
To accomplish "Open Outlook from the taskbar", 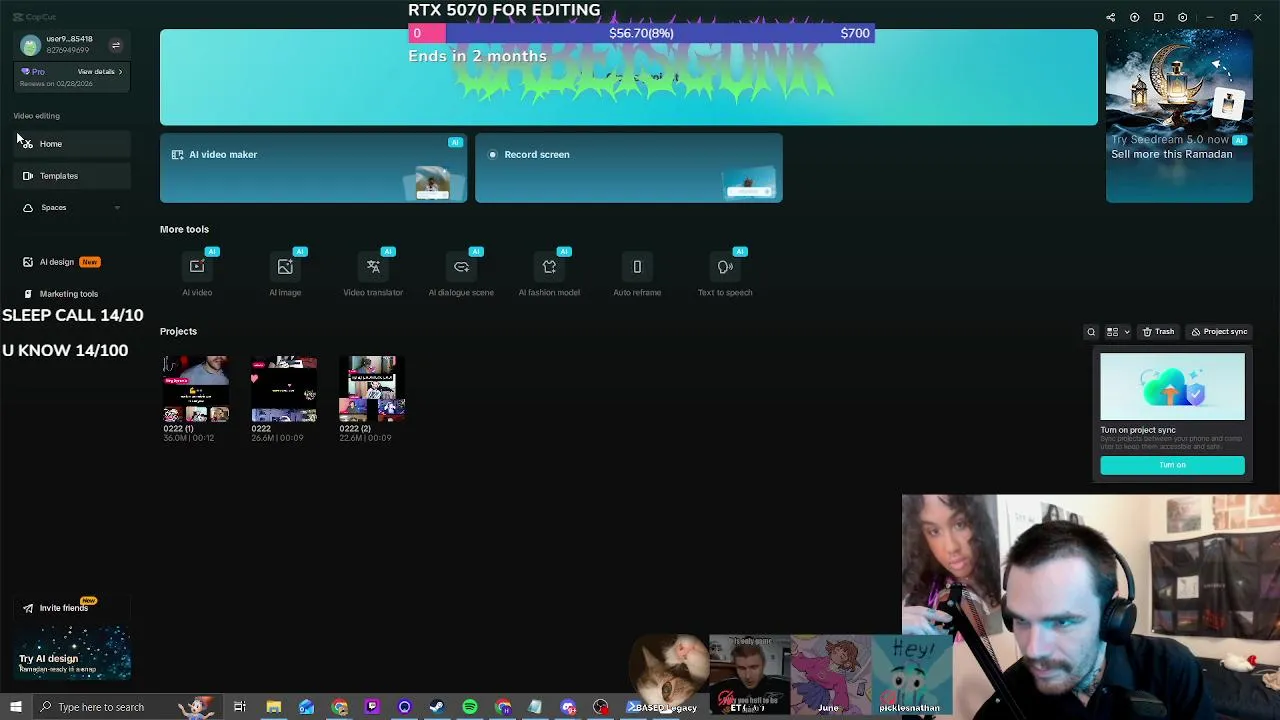I will point(306,707).
